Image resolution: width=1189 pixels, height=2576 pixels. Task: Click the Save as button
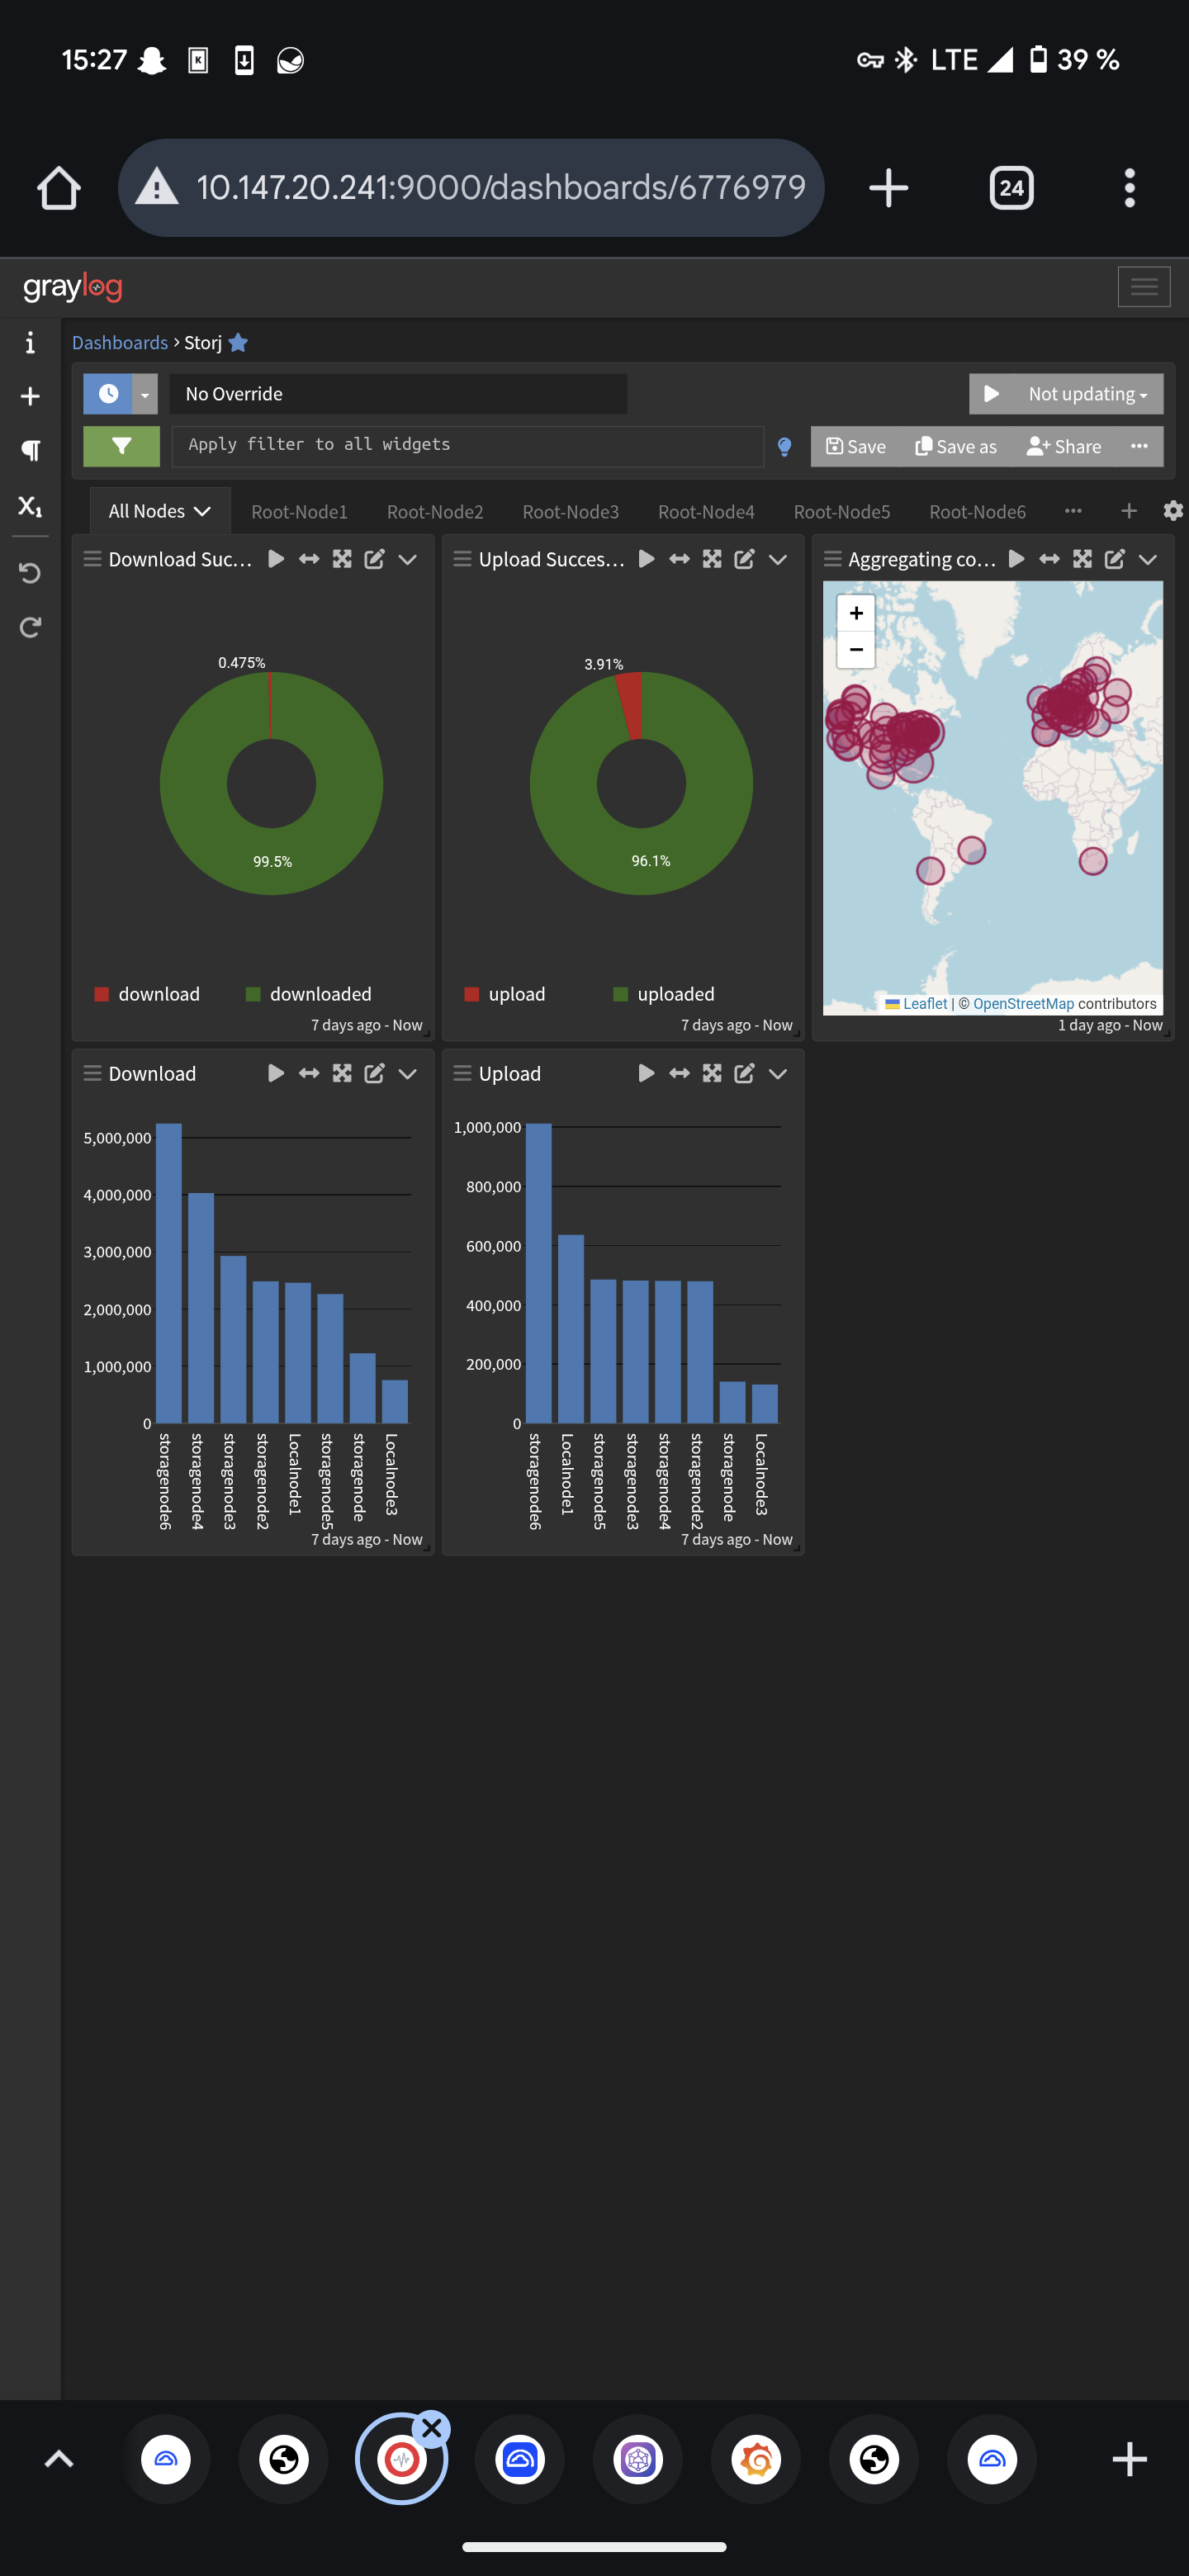(956, 447)
